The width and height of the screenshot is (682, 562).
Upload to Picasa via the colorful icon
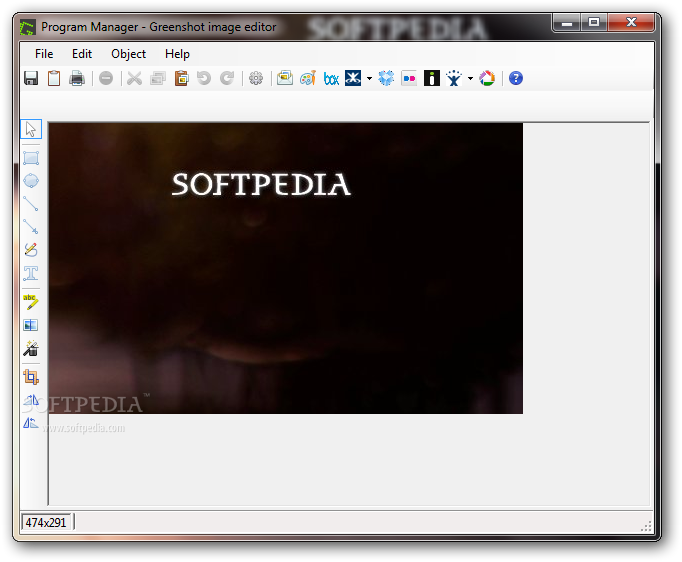pyautogui.click(x=487, y=78)
